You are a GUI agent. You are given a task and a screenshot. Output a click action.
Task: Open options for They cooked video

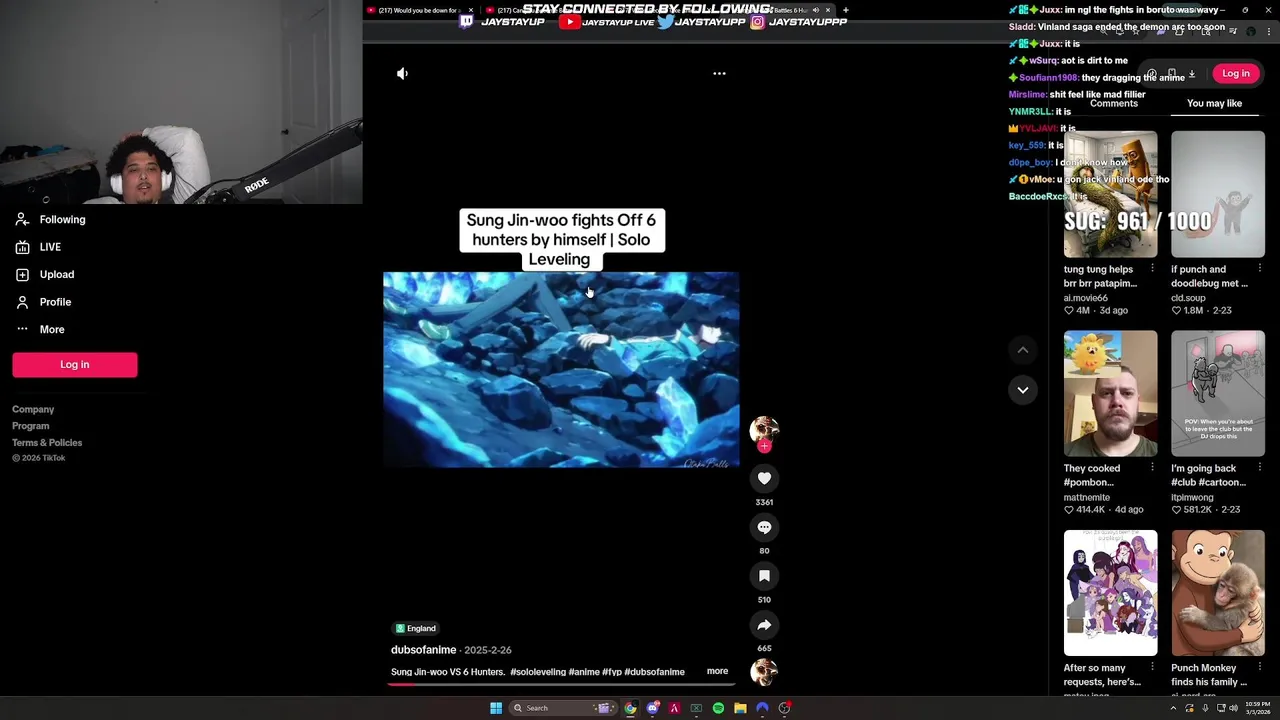coord(1152,467)
